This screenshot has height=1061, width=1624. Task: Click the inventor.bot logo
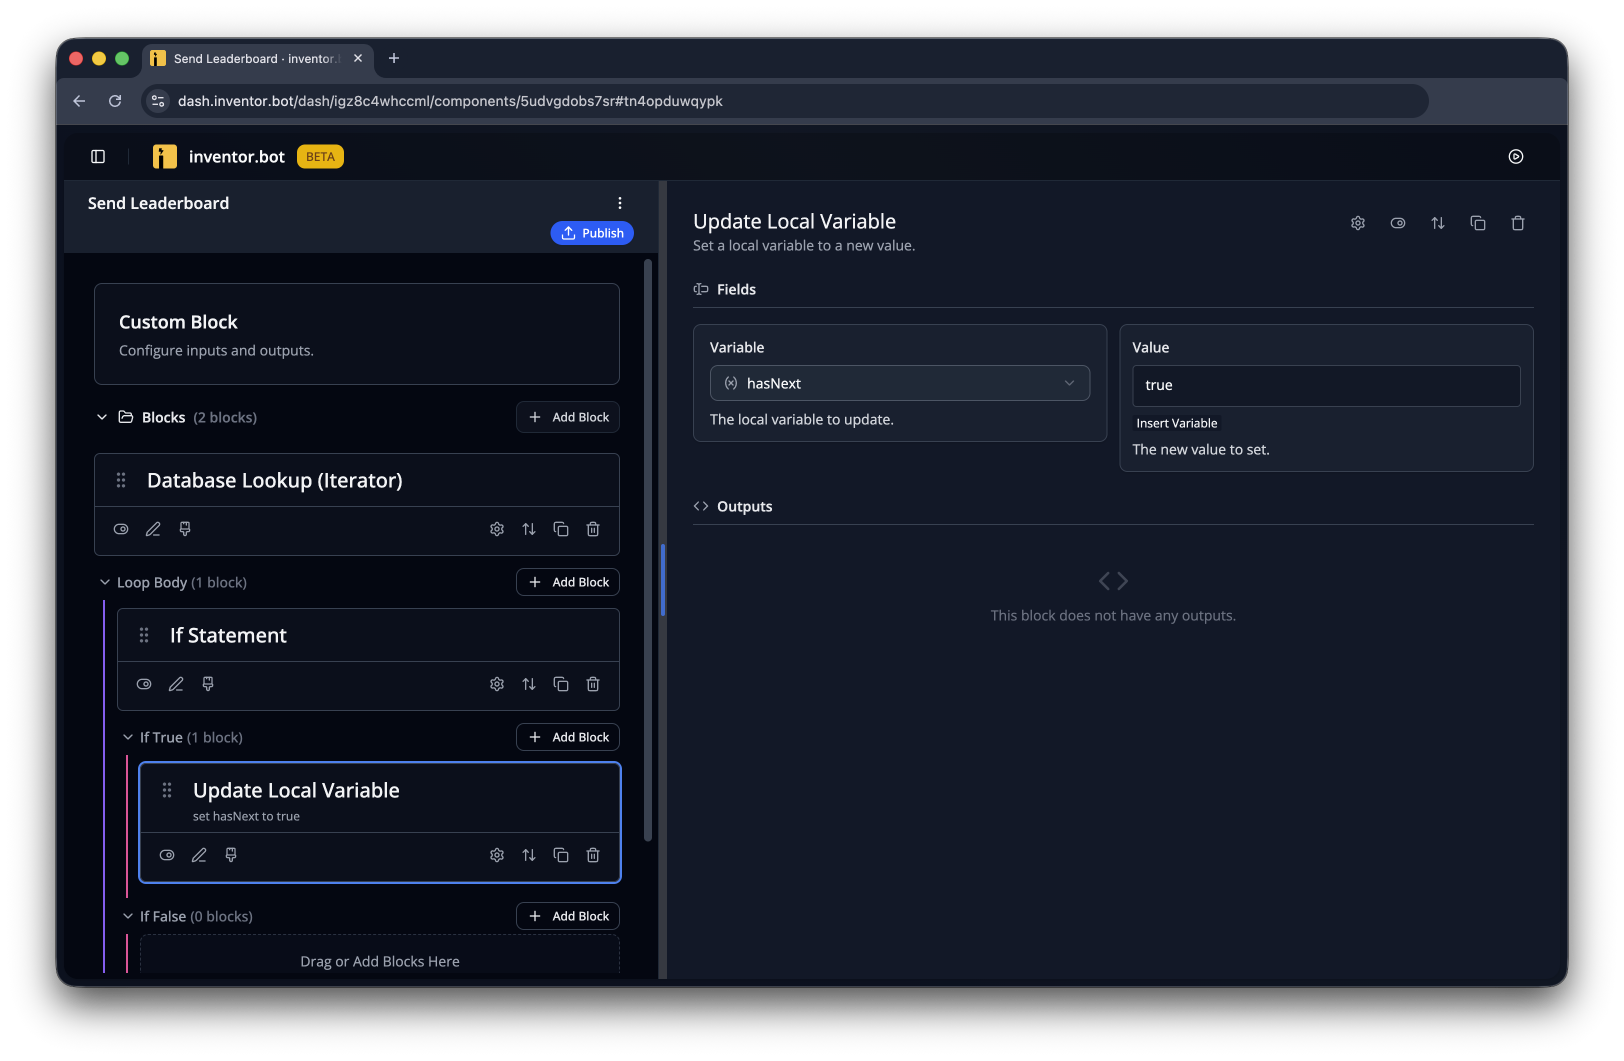(x=165, y=156)
